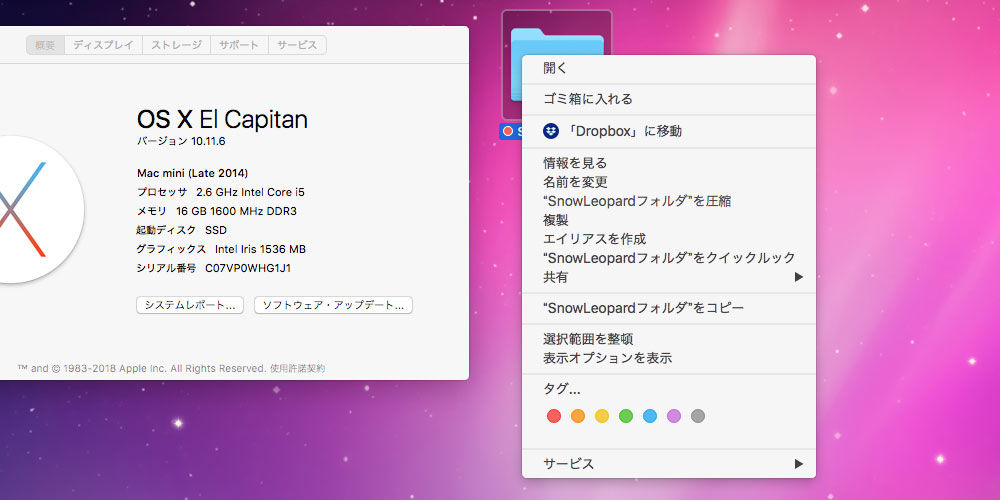Screen dimensions: 1000x500
Task: Choose ゴミ箱に入れる from the menu
Action: [668, 99]
